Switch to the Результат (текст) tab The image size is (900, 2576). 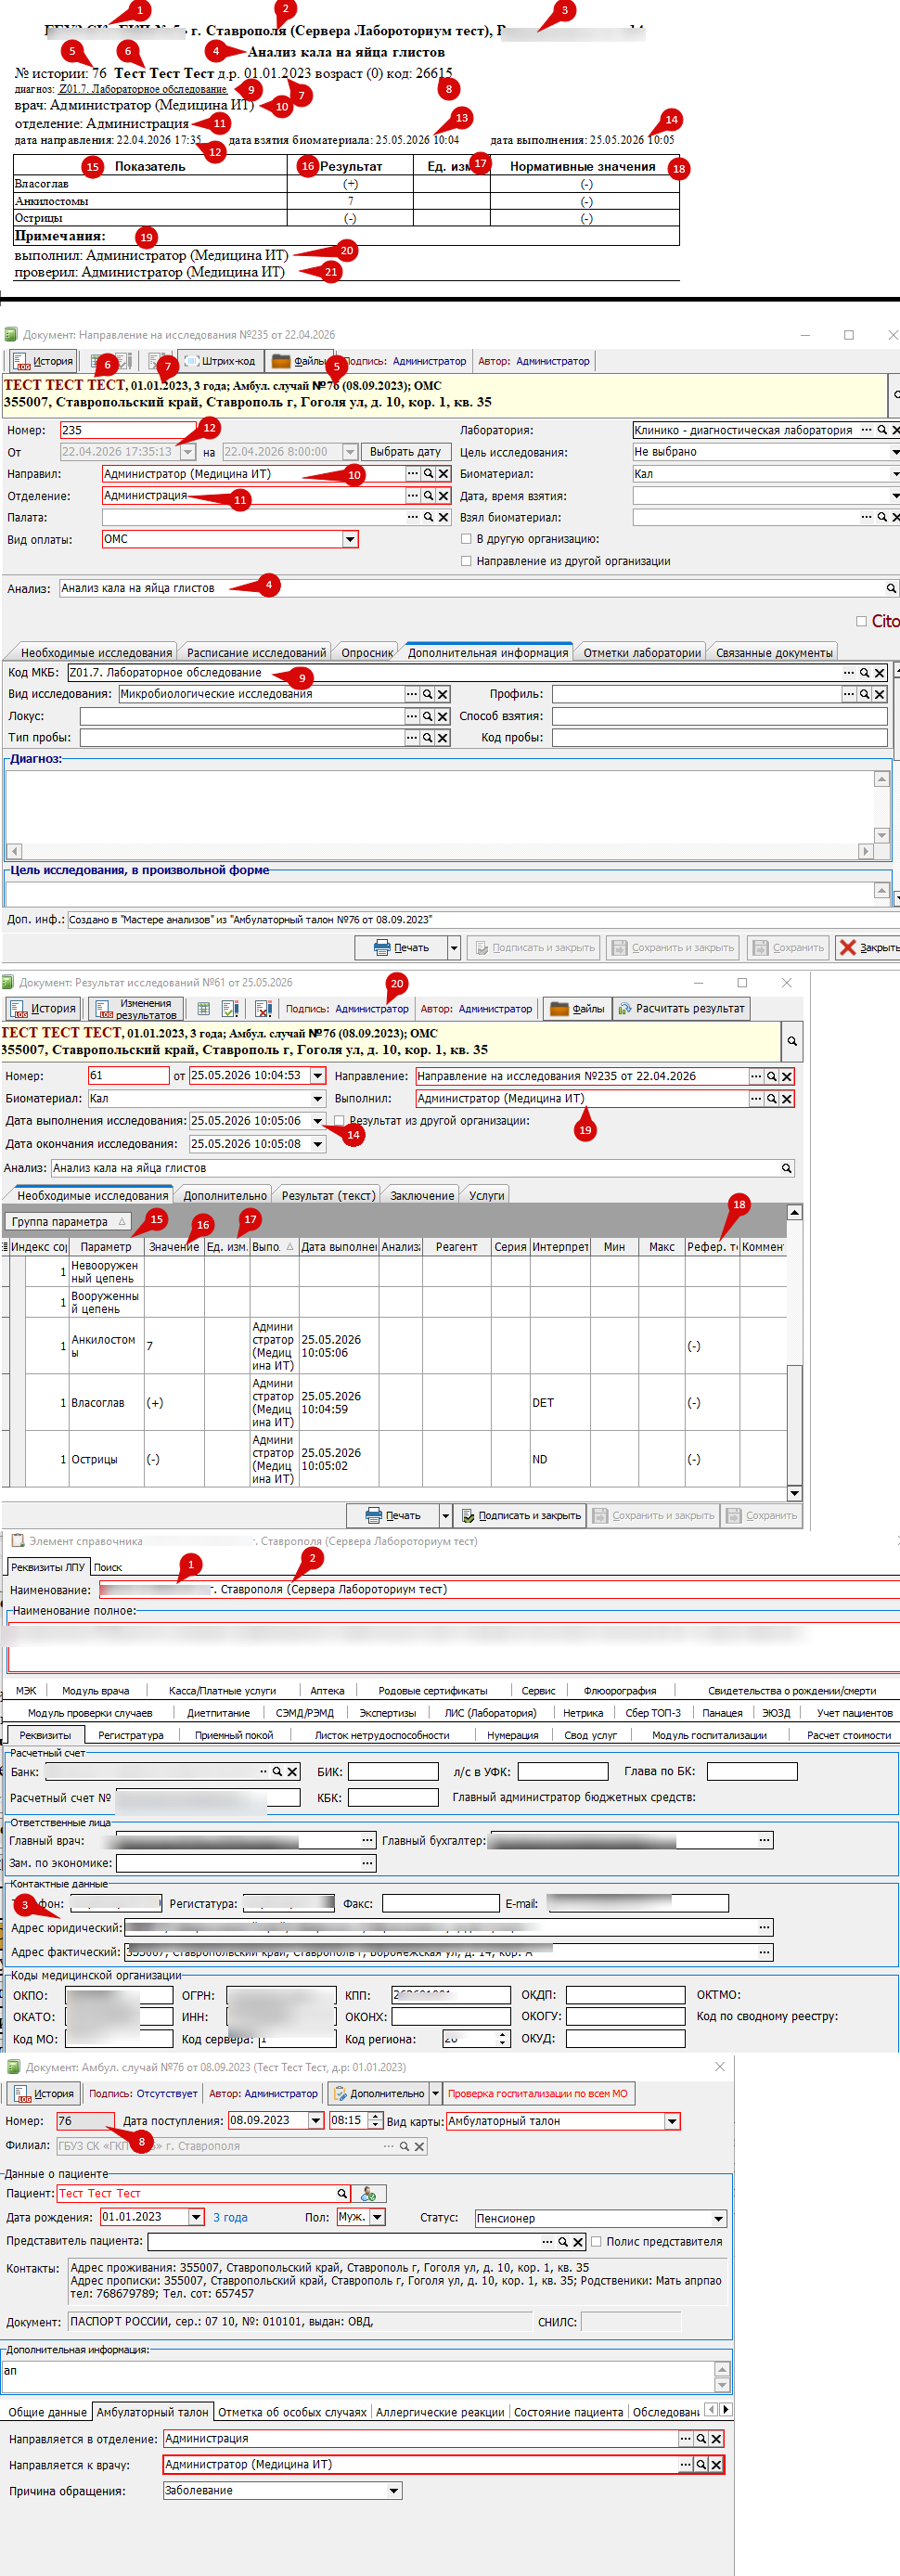tap(328, 1195)
